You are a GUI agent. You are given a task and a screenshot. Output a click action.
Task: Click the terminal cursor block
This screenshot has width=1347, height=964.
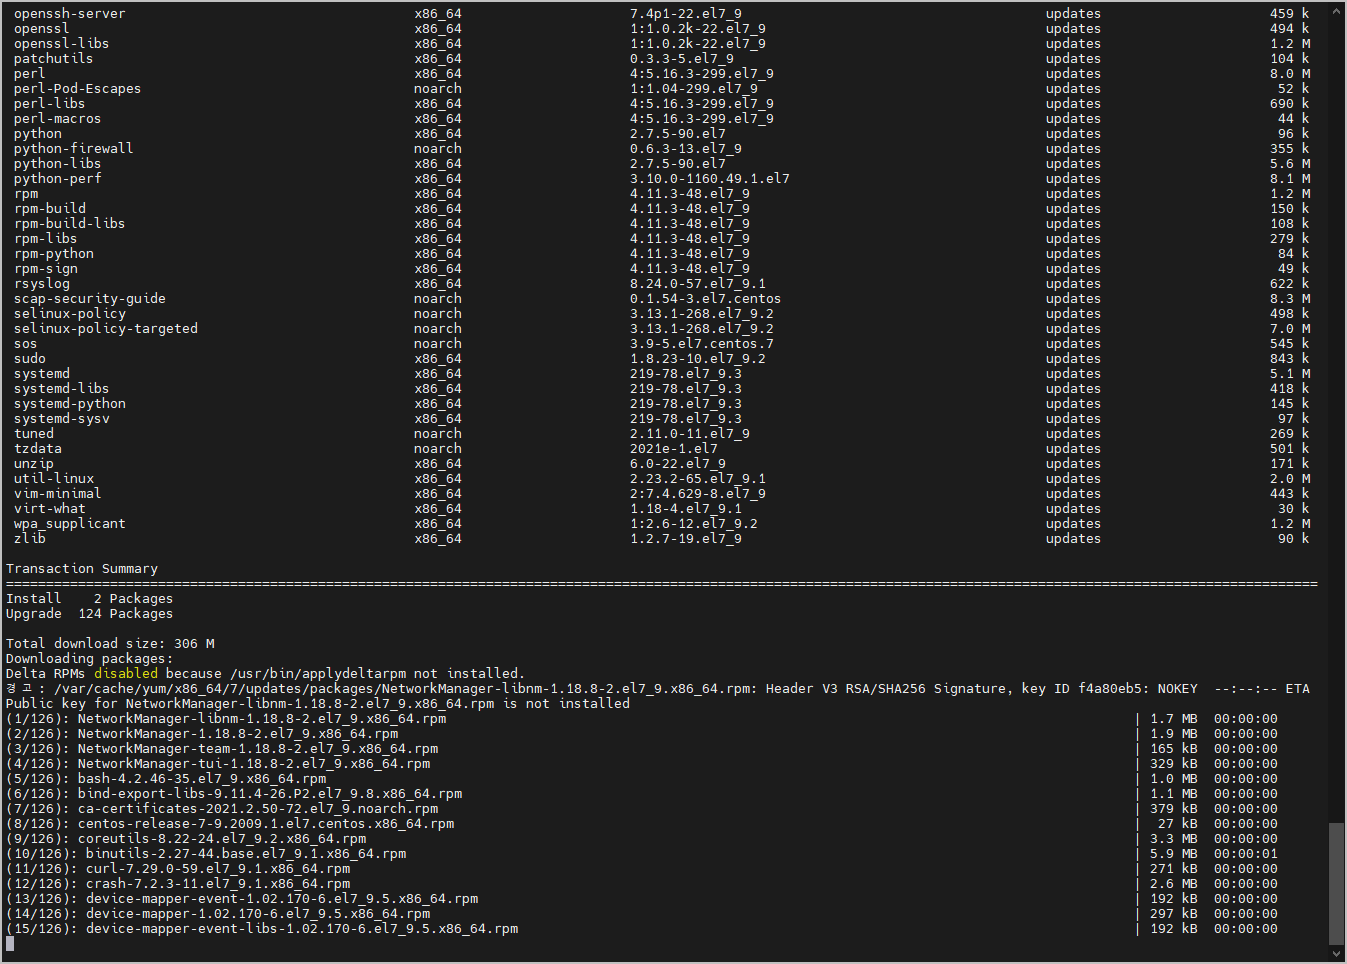(10, 944)
